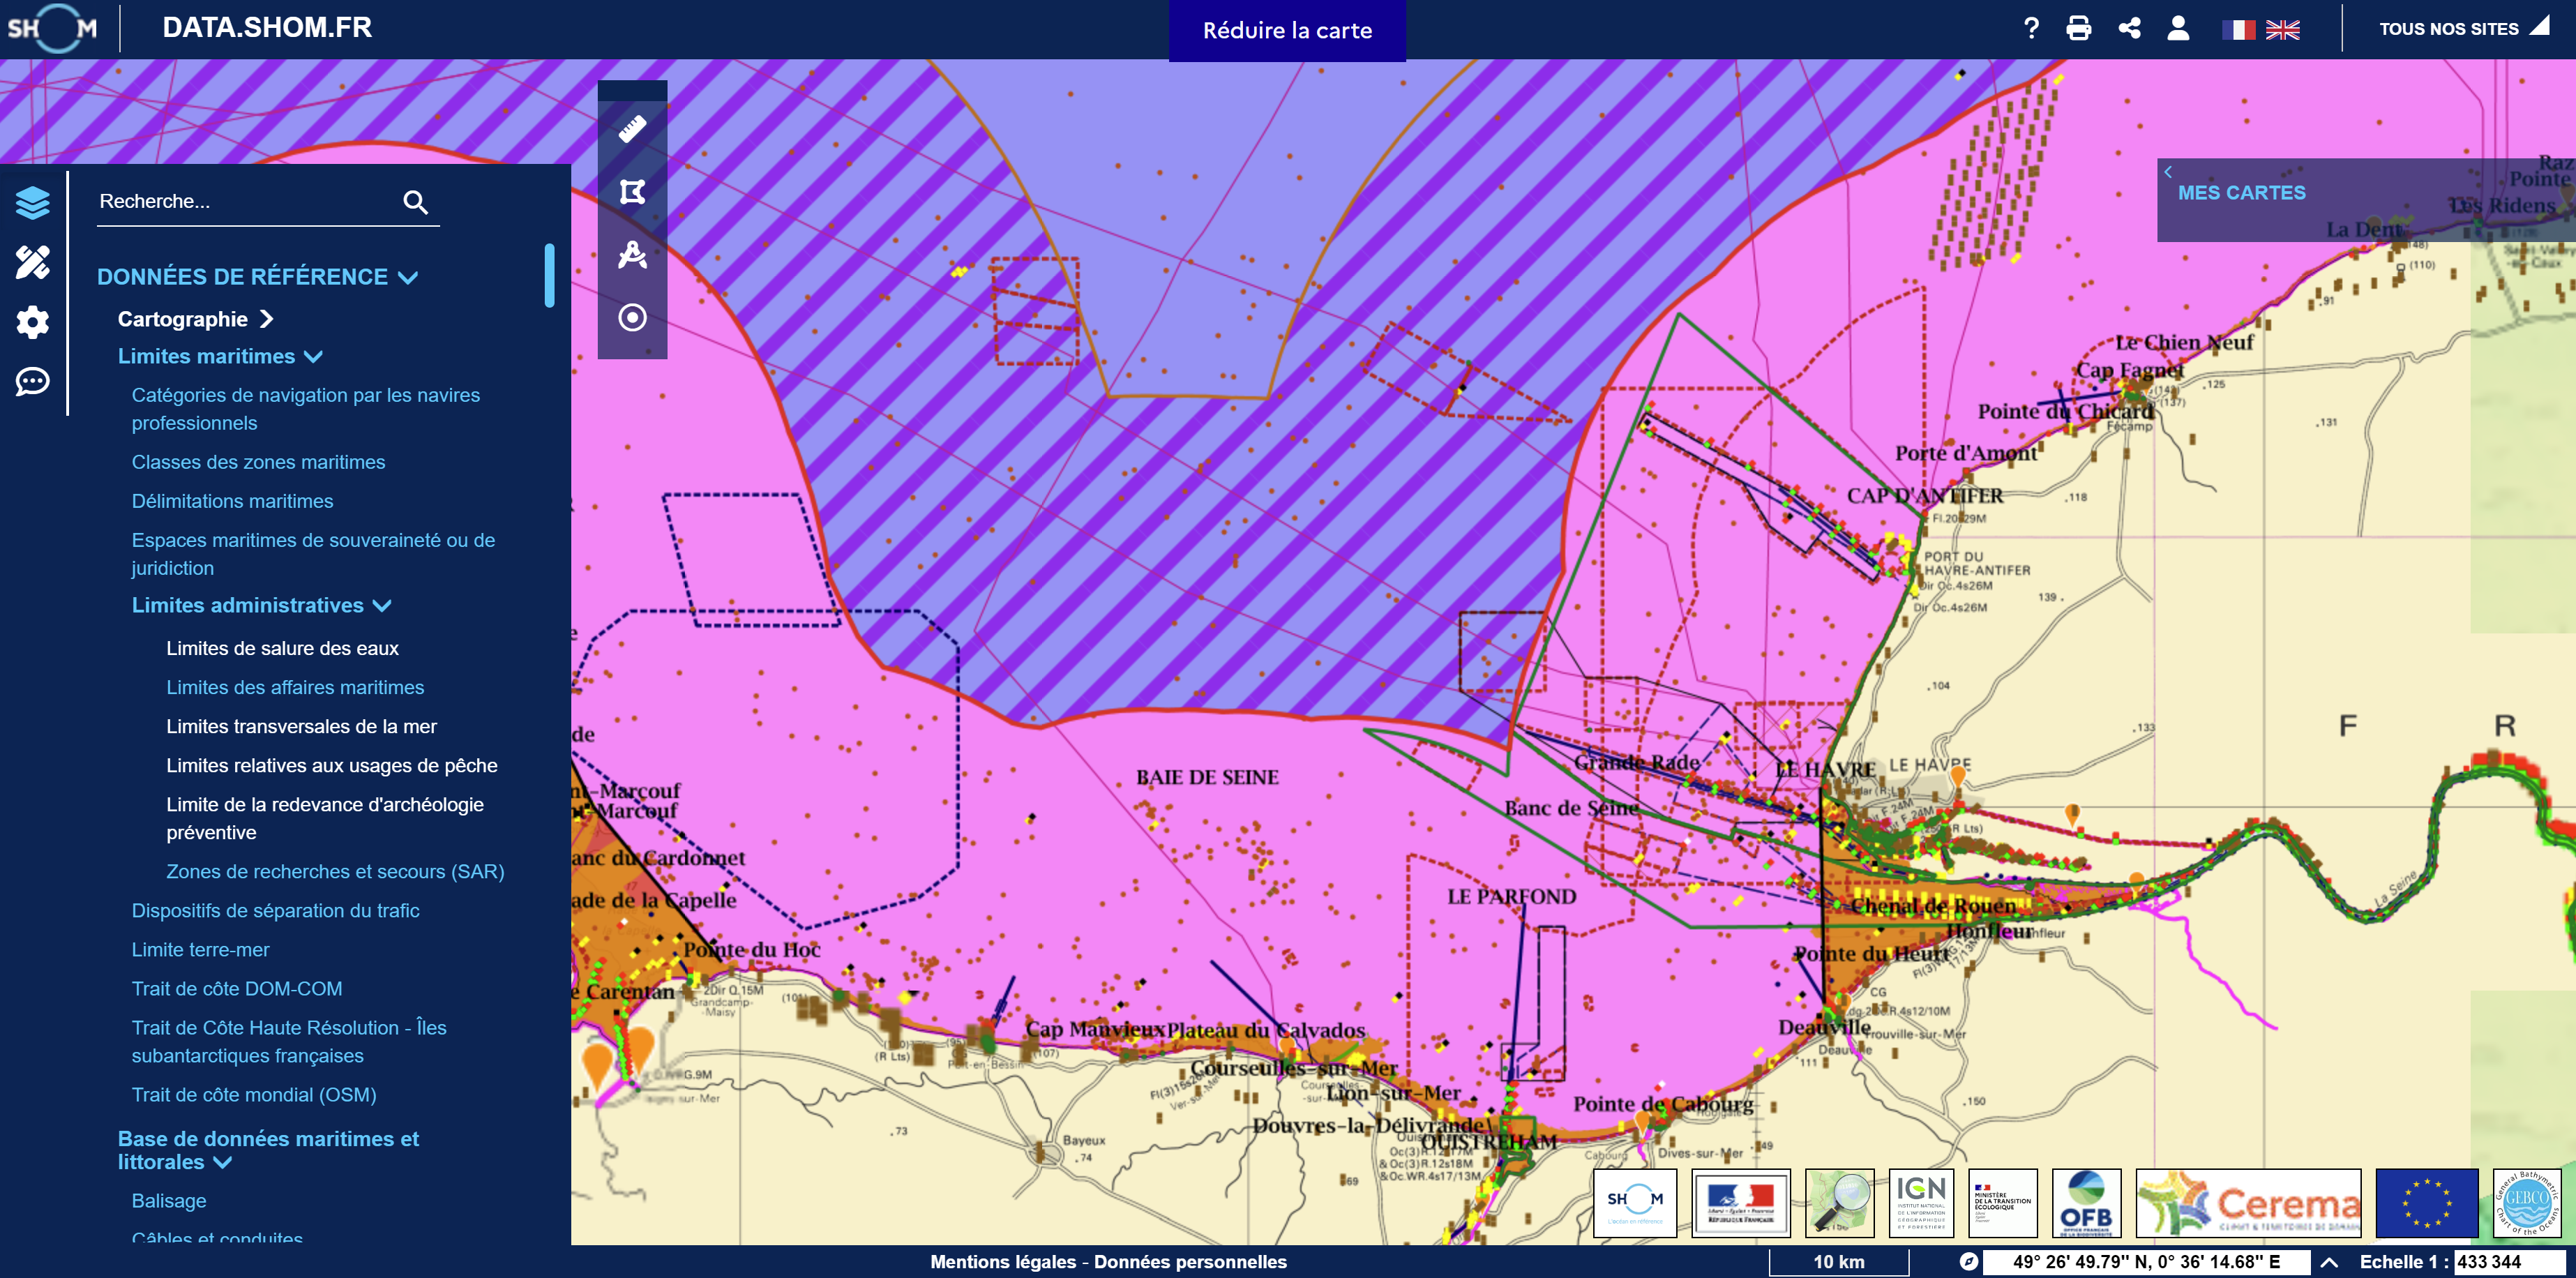Switch language to French flag
Image resolution: width=2576 pixels, height=1278 pixels.
tap(2238, 30)
